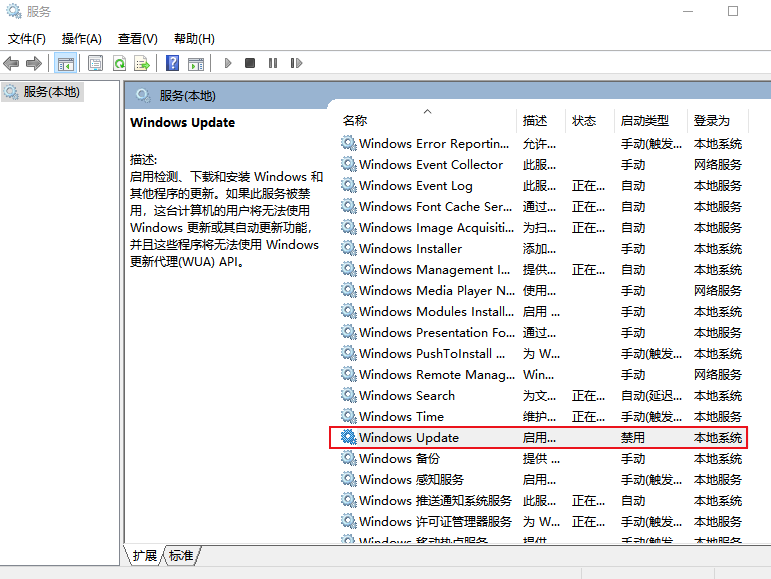
Task: Click the 本地系统 login of Windows Update
Action: click(x=717, y=437)
